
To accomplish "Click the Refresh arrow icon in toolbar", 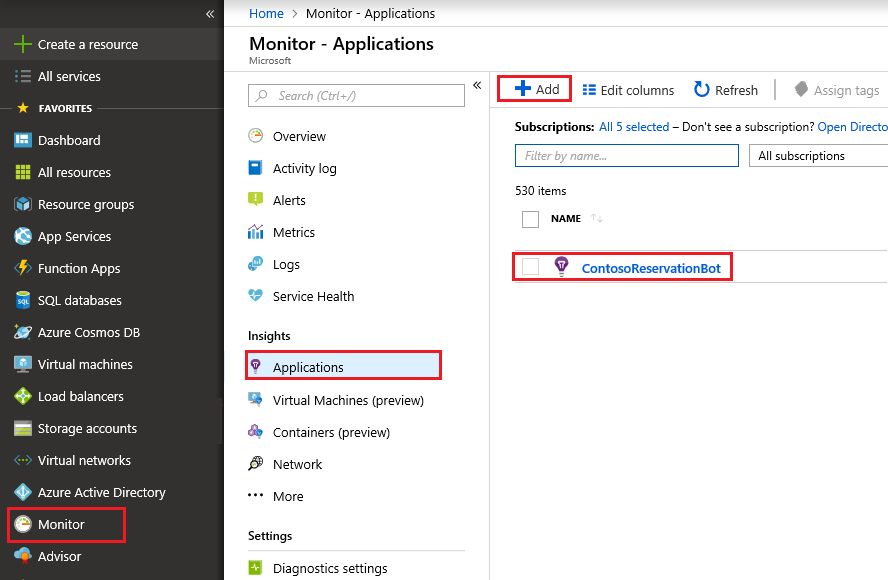I will [702, 90].
